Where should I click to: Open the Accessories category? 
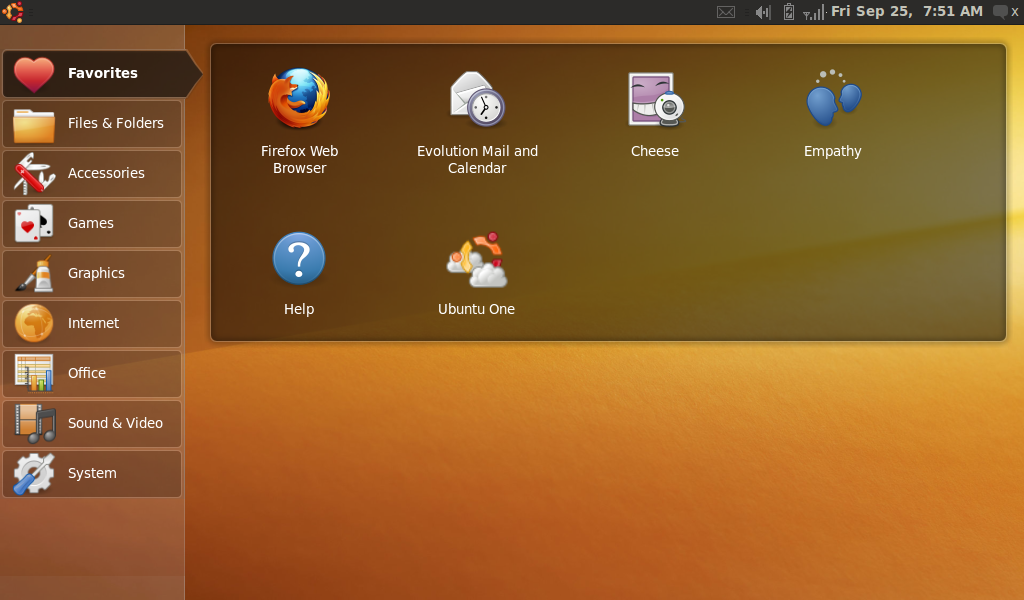[92, 174]
